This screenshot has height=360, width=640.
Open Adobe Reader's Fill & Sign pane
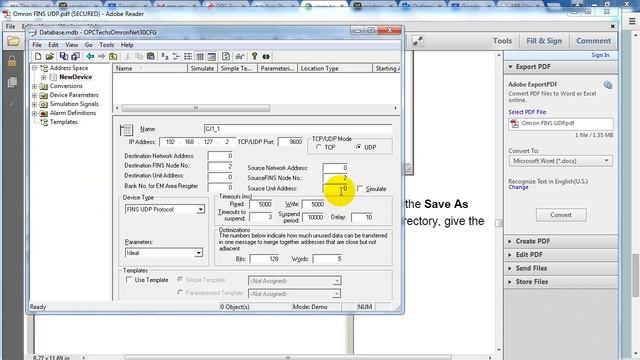544,41
